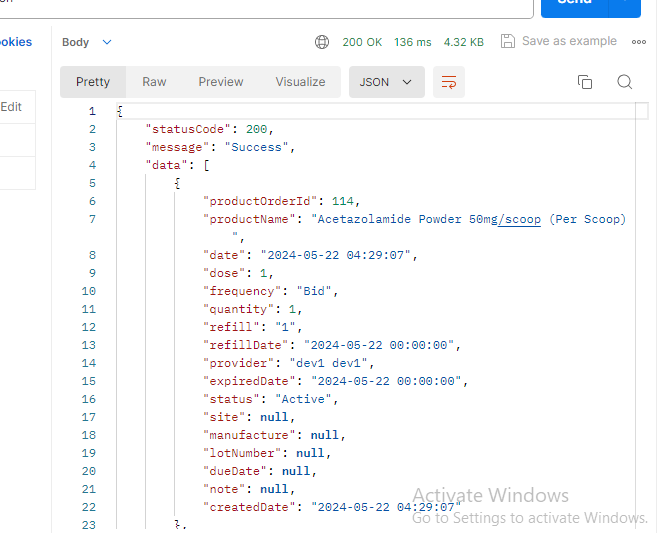The image size is (672, 533).
Task: Click line number 1 in gutter
Action: coord(92,111)
